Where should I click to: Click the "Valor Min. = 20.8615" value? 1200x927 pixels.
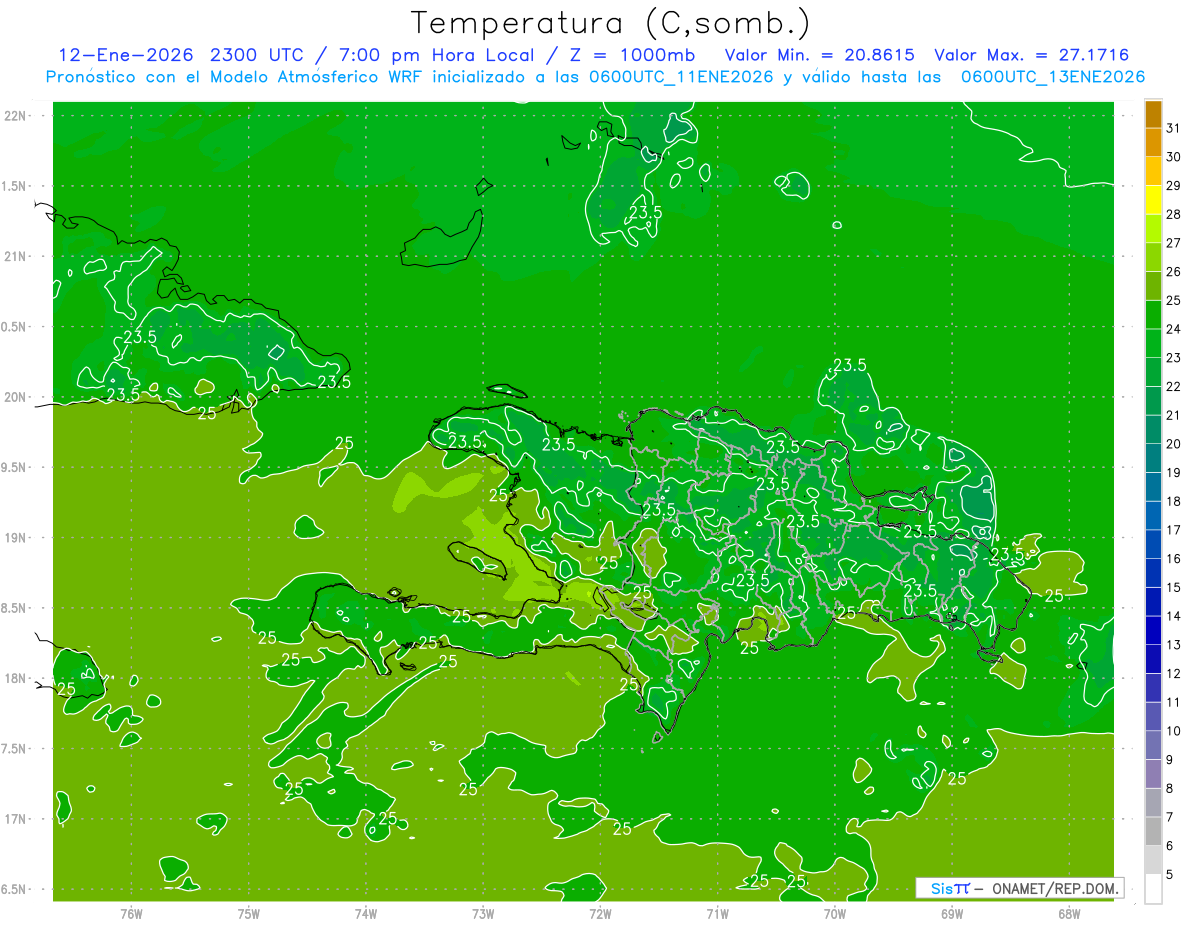click(x=819, y=56)
